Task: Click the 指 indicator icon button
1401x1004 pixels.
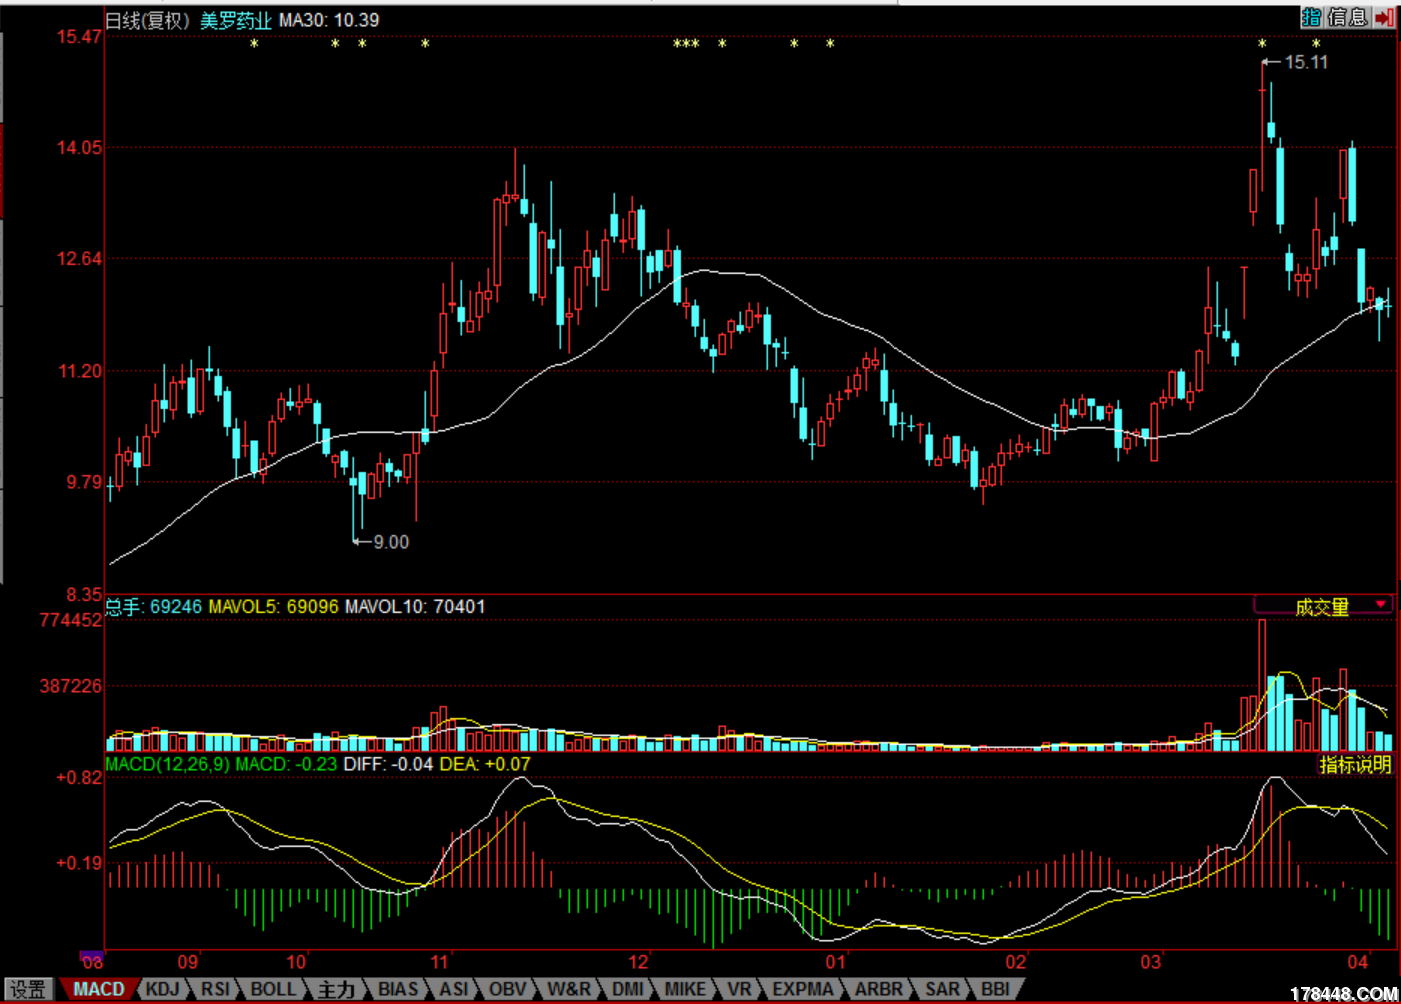Action: coord(1311,17)
